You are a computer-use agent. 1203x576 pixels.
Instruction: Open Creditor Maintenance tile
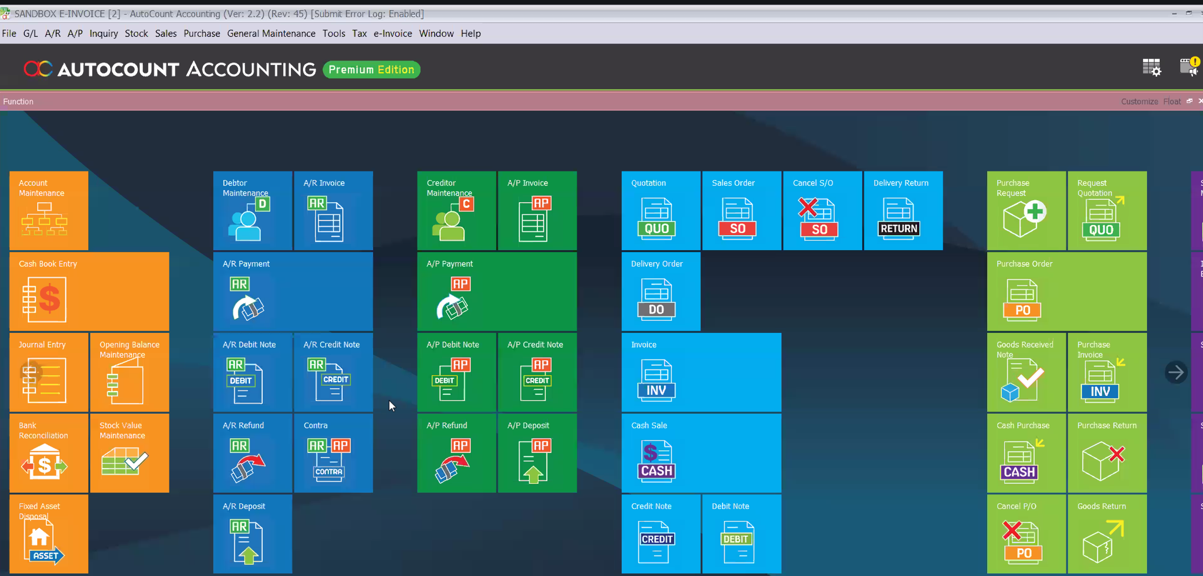[x=457, y=211]
